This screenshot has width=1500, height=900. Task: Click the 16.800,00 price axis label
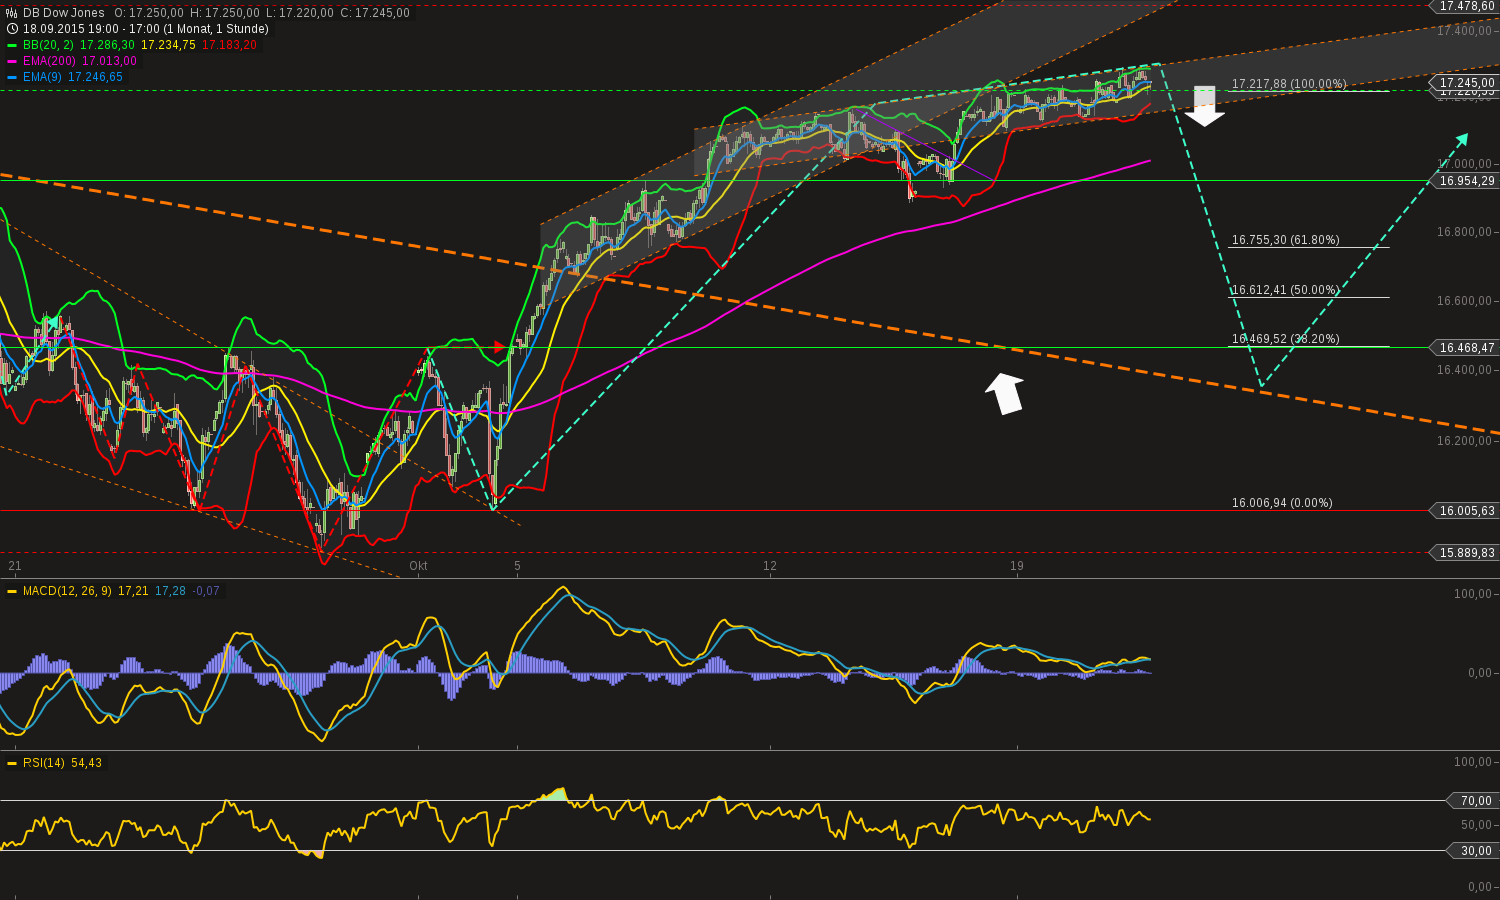click(1464, 232)
